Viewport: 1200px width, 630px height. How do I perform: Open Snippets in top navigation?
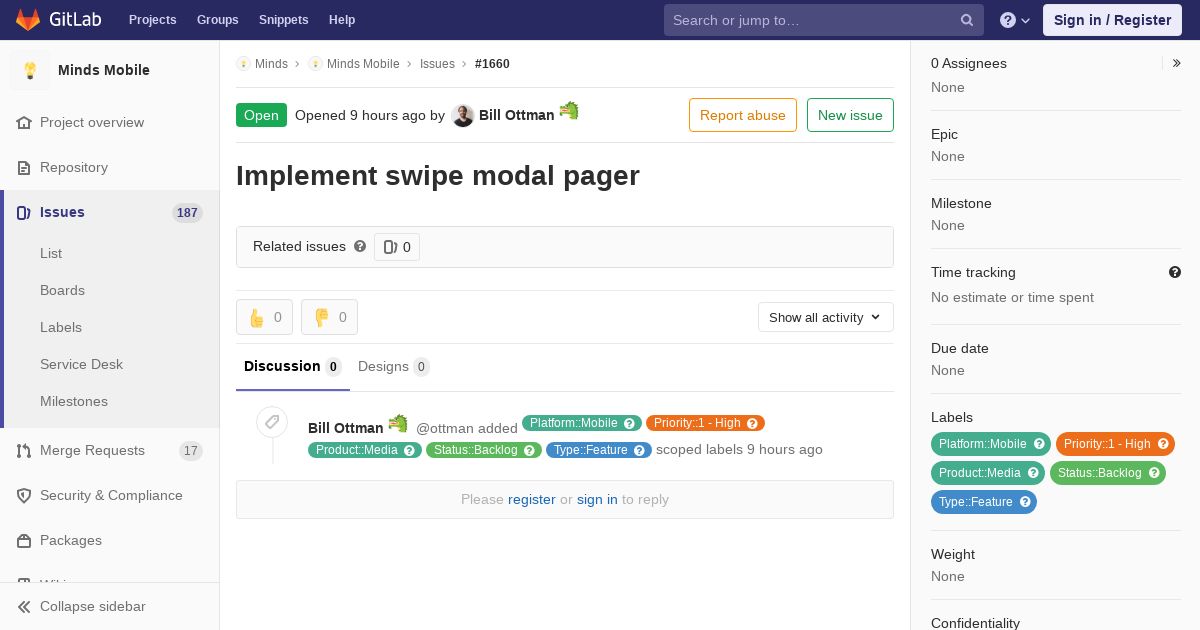tap(284, 20)
